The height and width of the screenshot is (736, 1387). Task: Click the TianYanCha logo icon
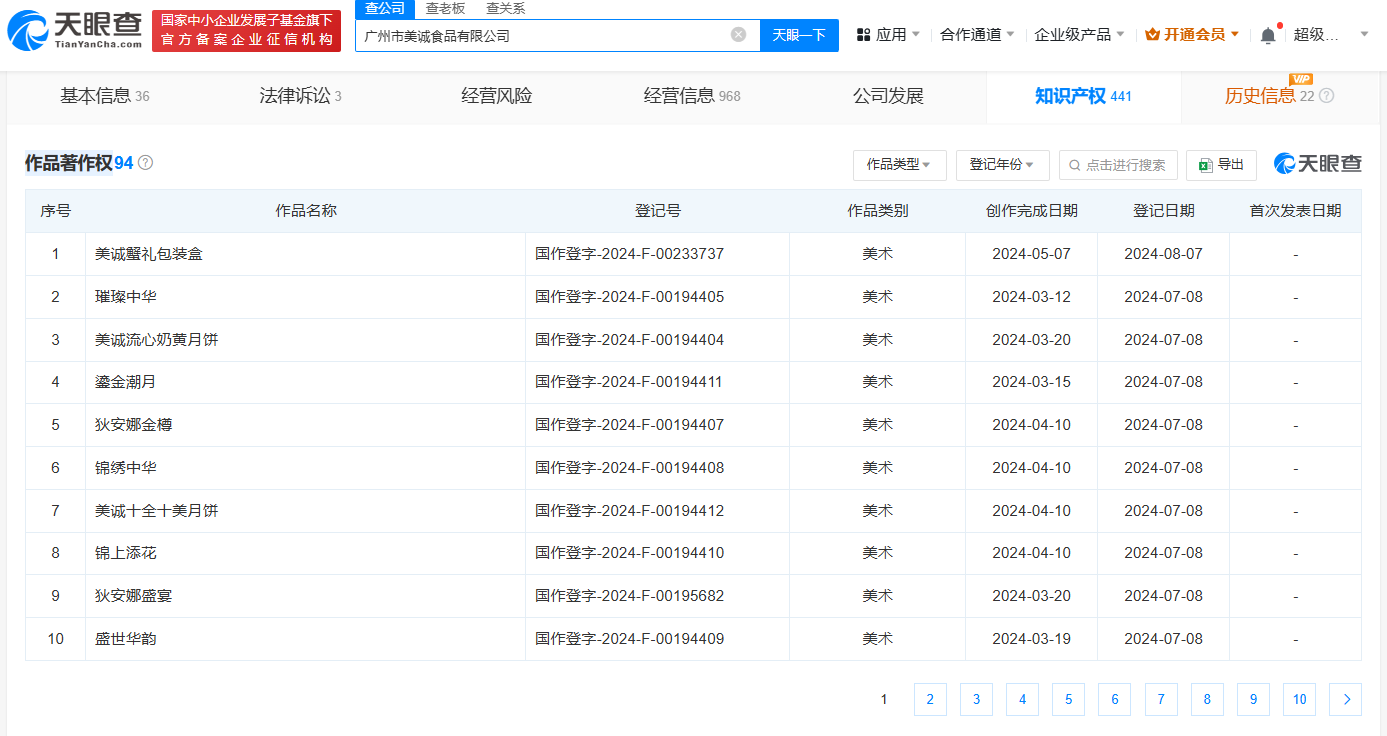pos(28,32)
